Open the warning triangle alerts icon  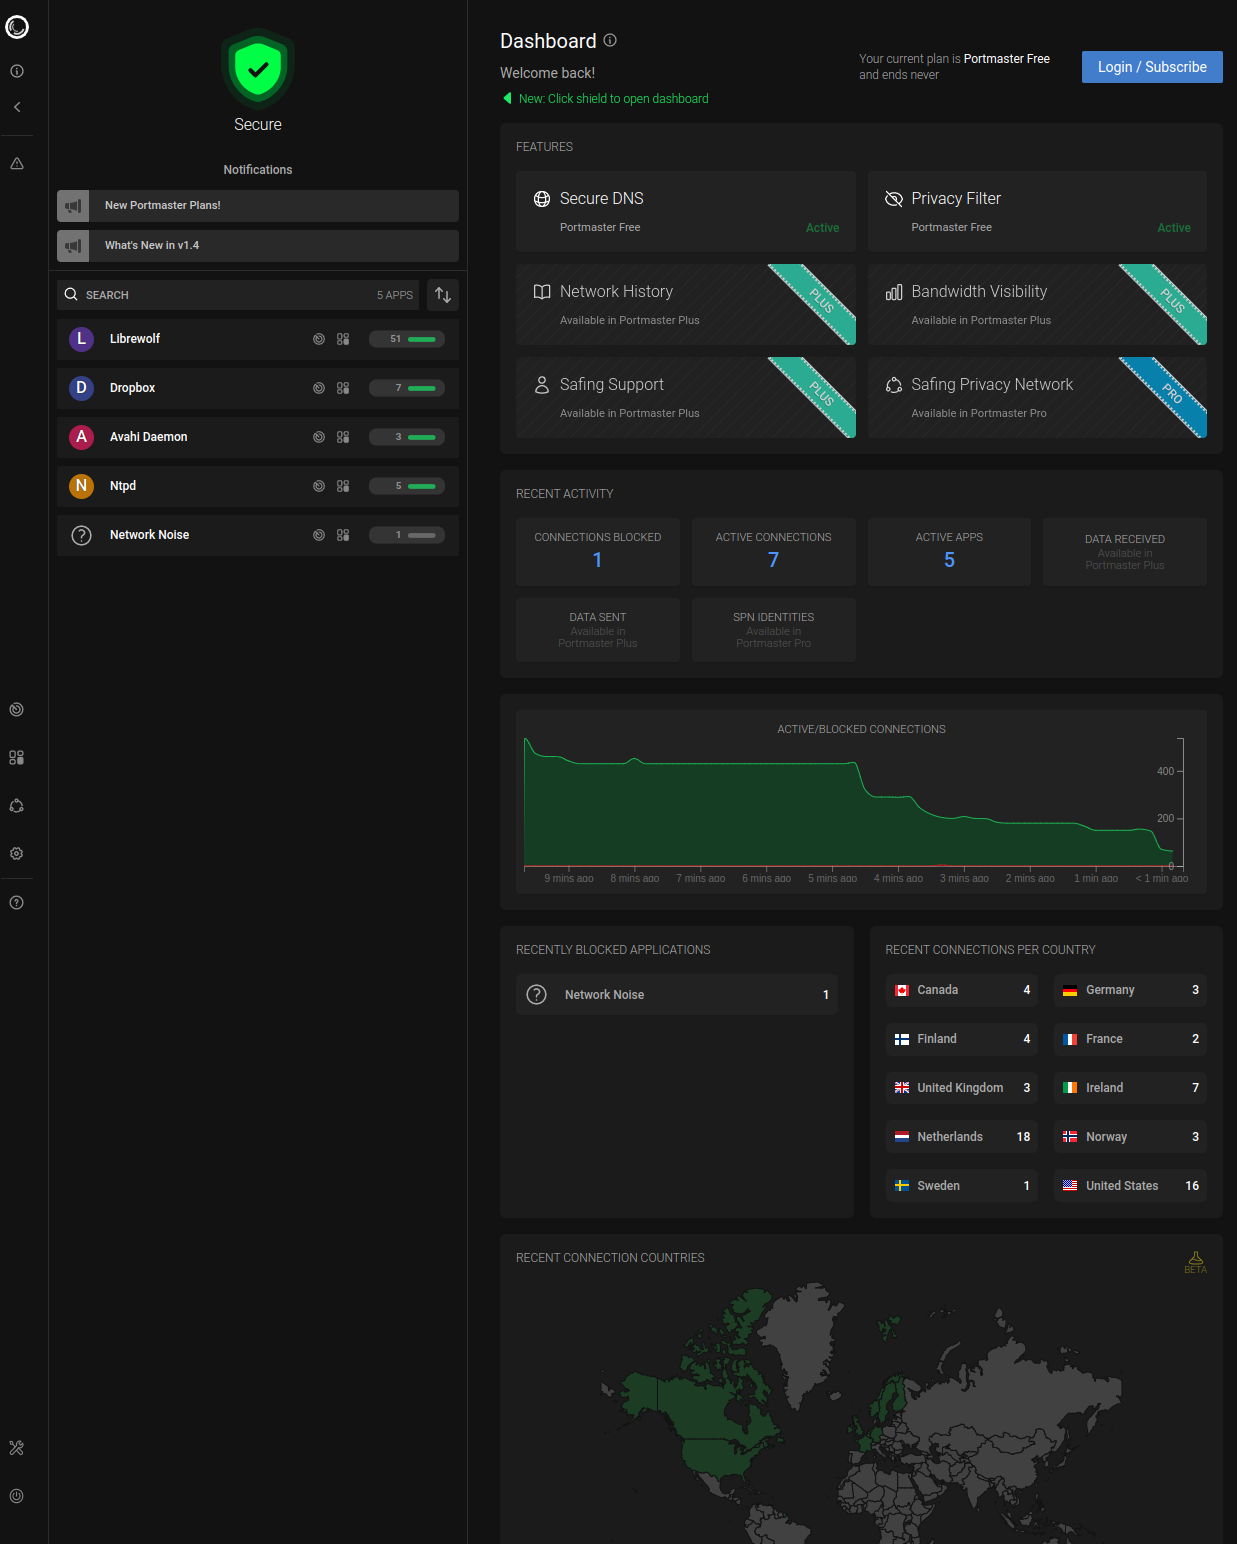17,163
